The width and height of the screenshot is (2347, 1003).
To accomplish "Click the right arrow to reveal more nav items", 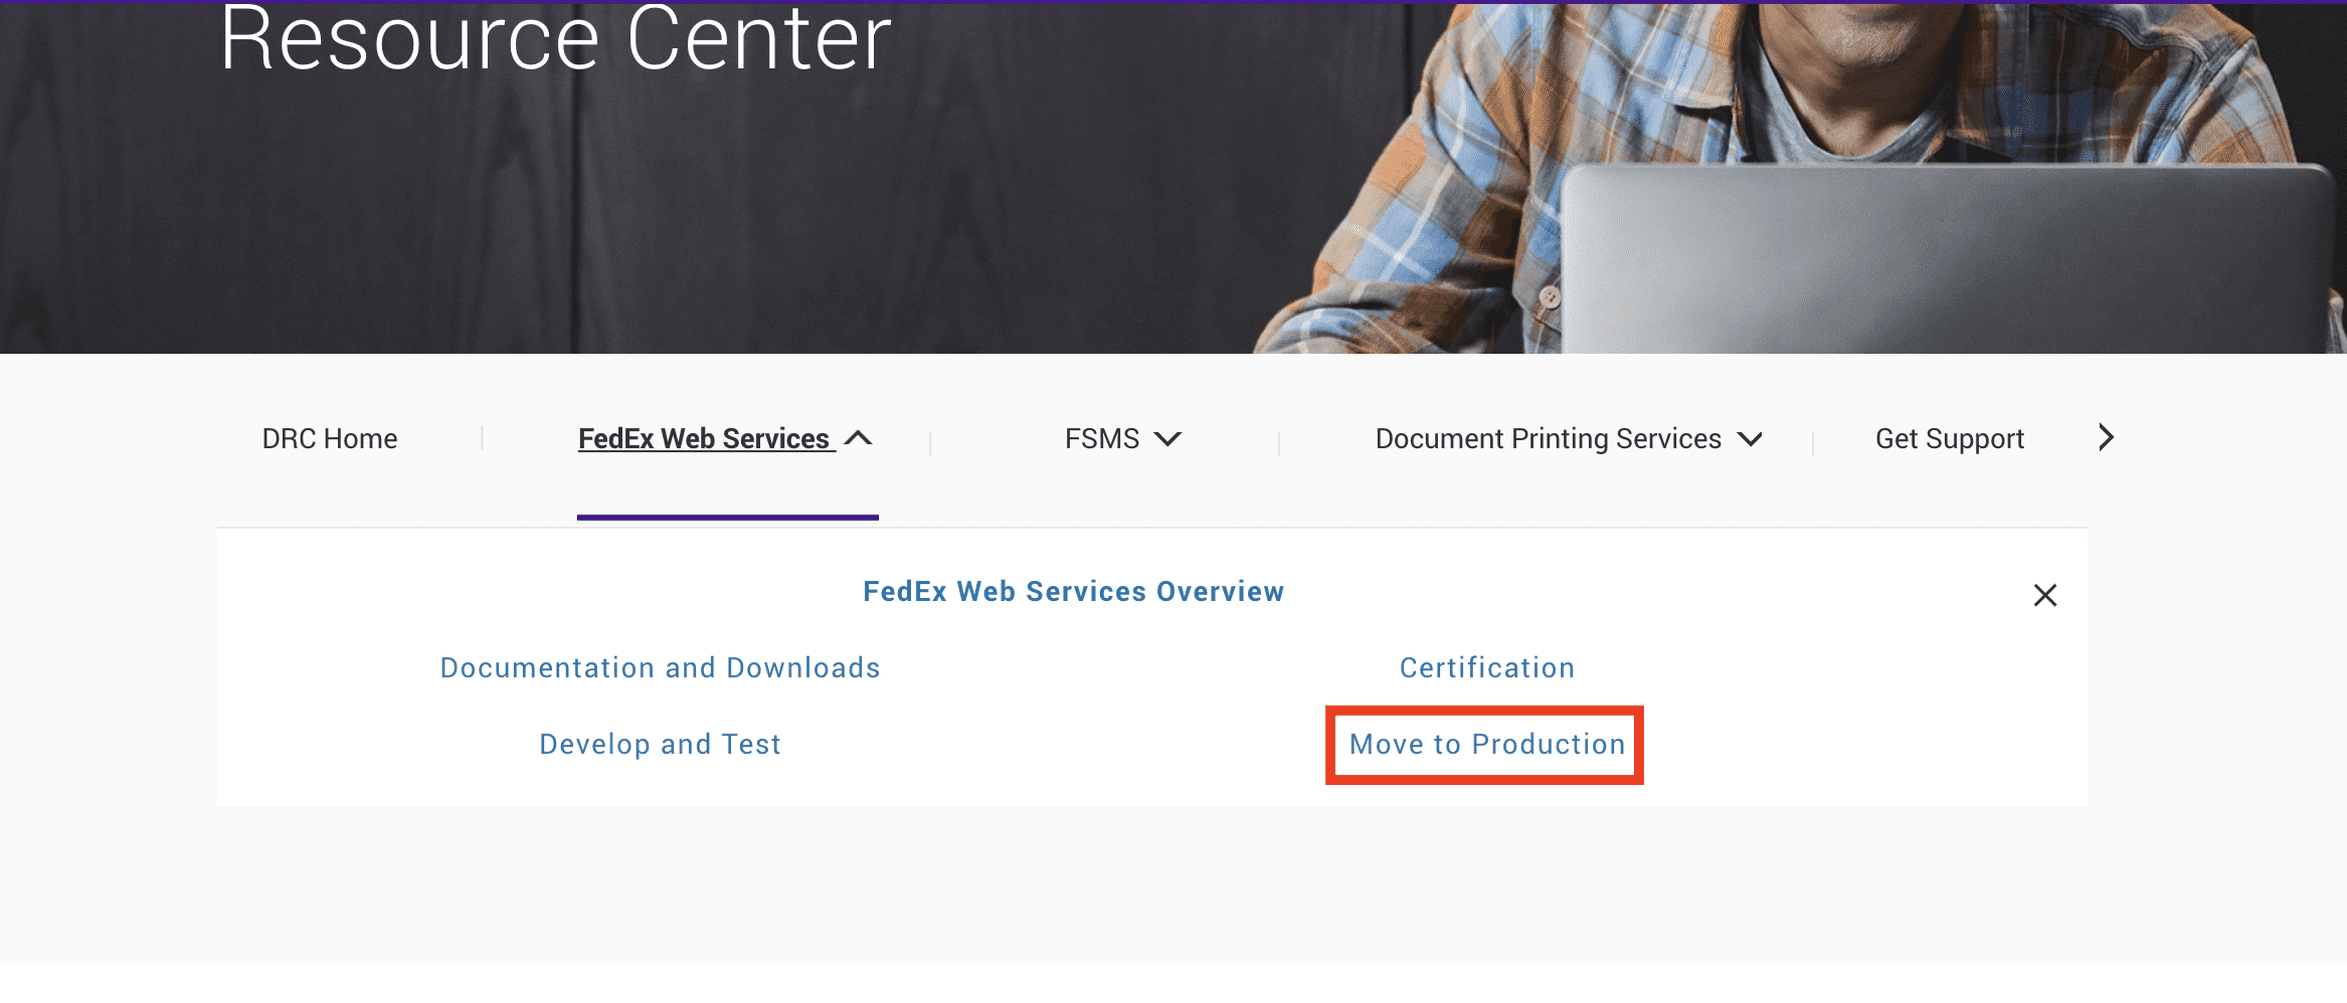I will 2106,437.
